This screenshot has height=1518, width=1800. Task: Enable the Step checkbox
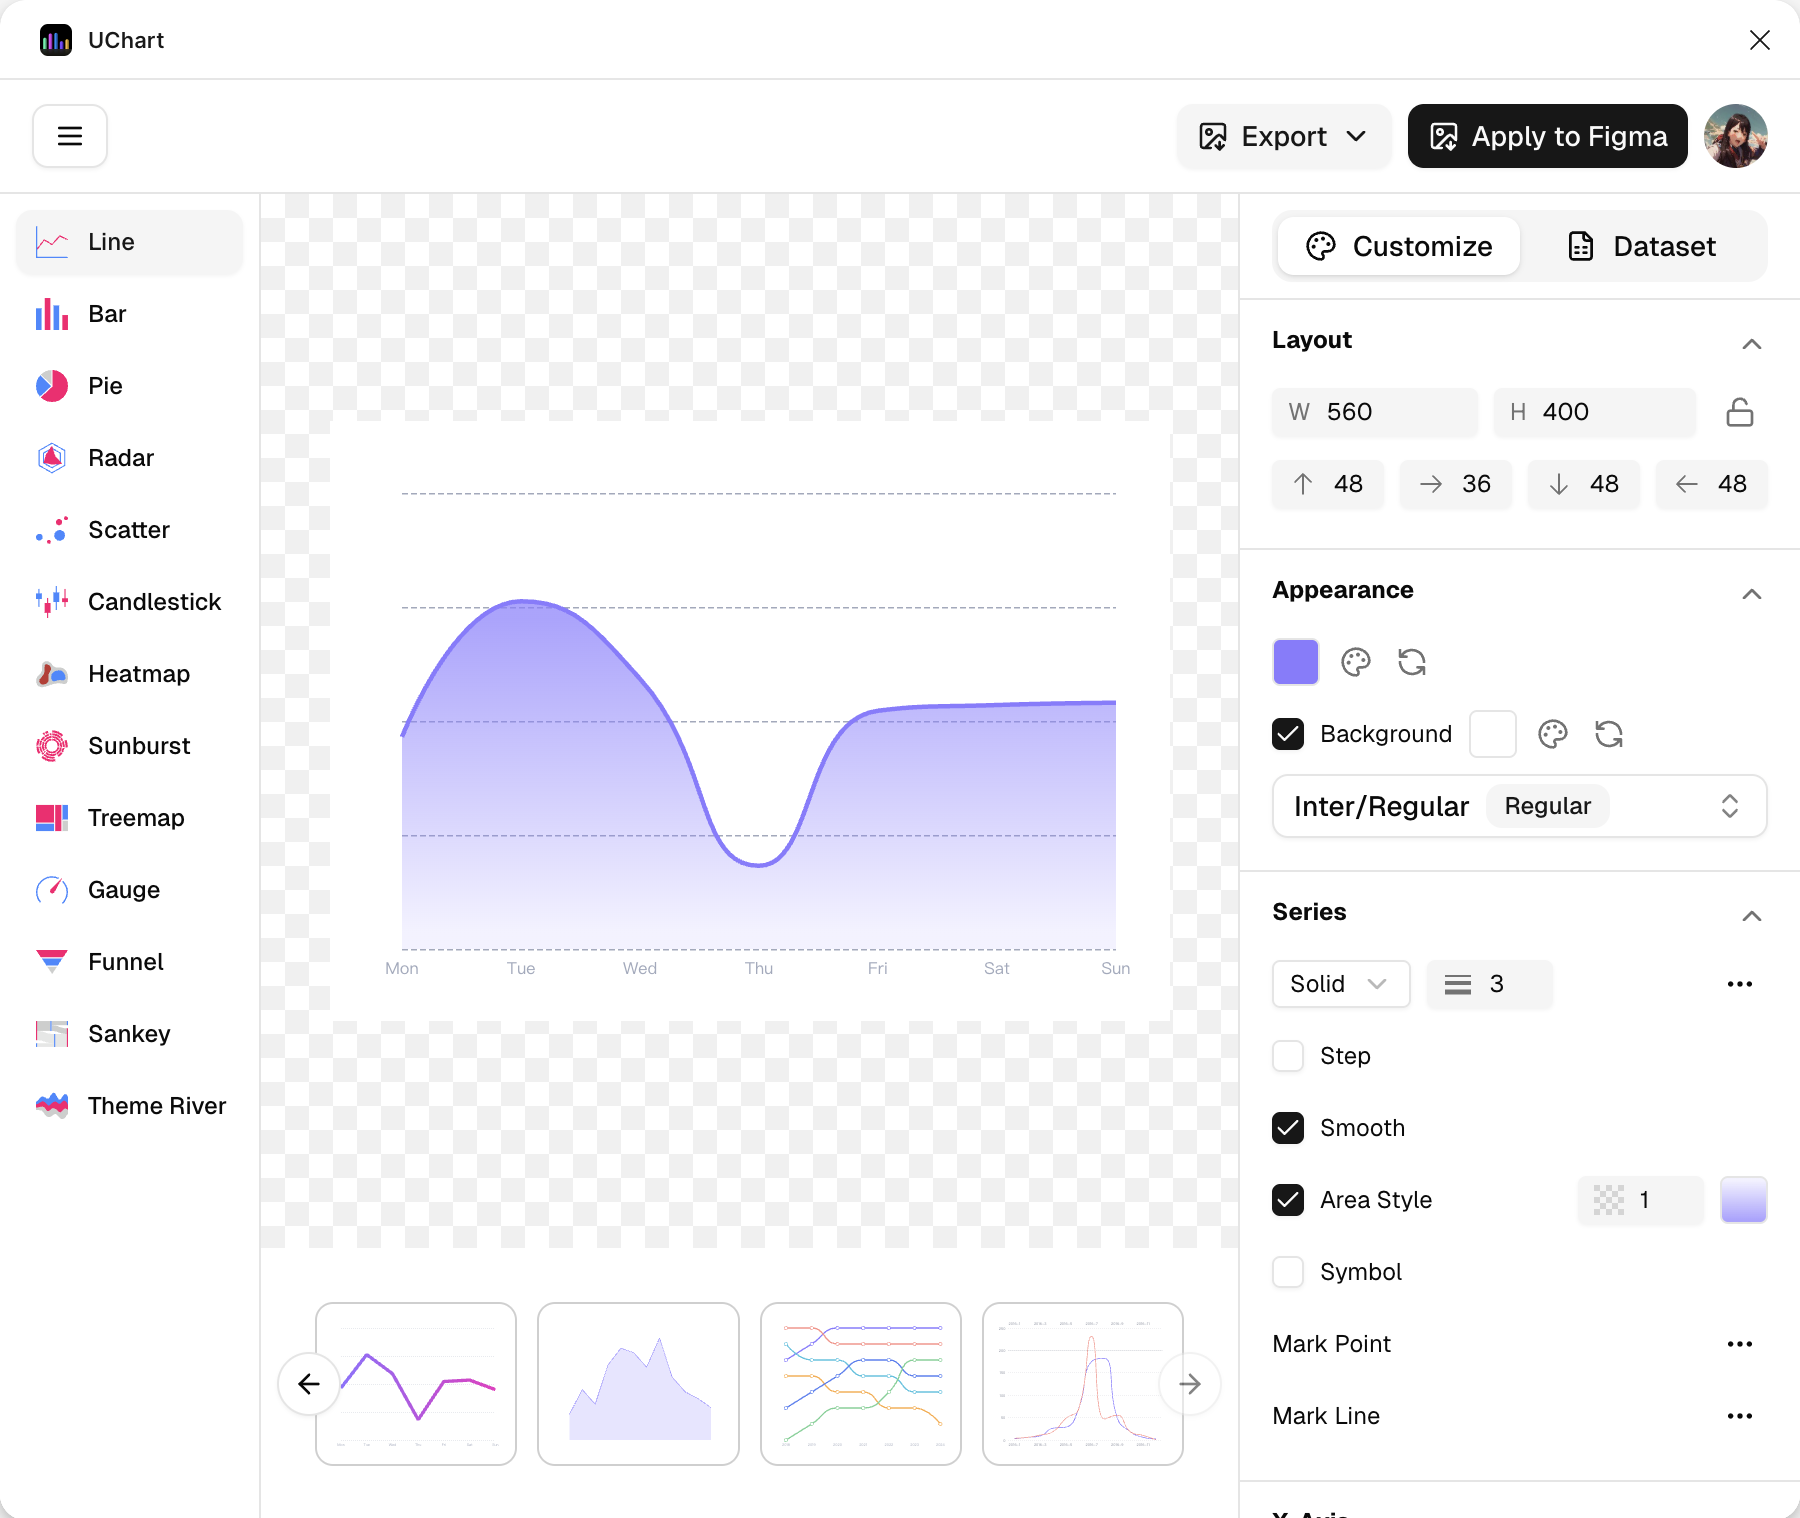(x=1288, y=1056)
